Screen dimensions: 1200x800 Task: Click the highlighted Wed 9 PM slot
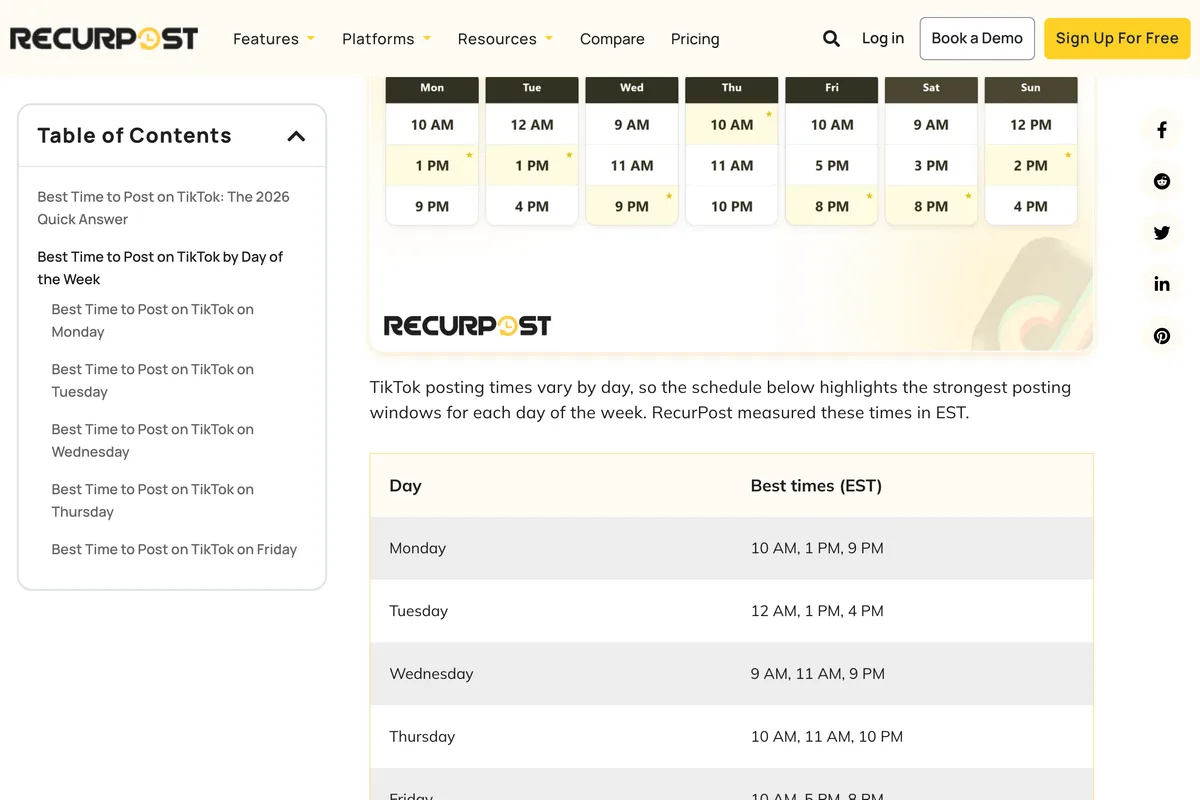pos(632,206)
